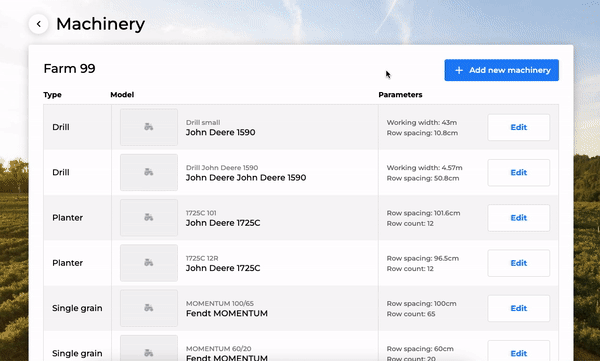Click the Row spacing: 100cm value
The image size is (600, 361).
pyautogui.click(x=421, y=303)
